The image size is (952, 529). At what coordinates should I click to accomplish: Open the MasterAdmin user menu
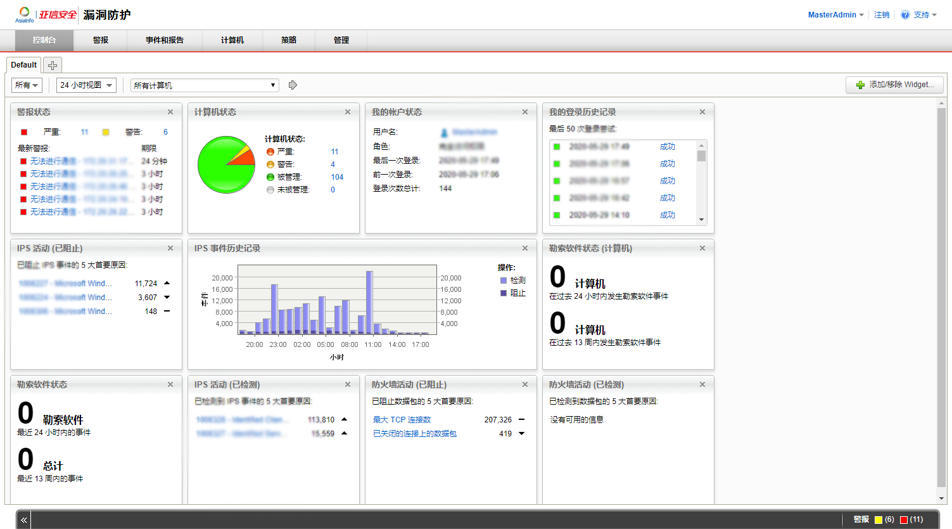pos(835,15)
